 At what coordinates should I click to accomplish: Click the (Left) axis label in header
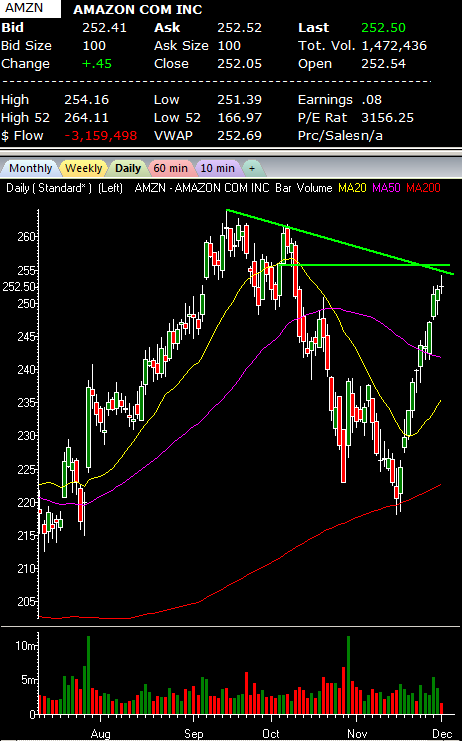click(x=111, y=188)
